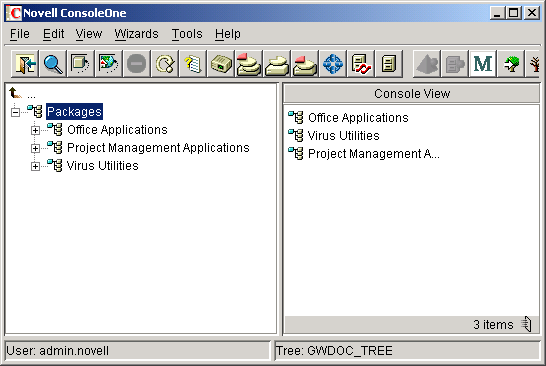546x366 pixels.
Task: Open the Wizards menu
Action: point(136,34)
